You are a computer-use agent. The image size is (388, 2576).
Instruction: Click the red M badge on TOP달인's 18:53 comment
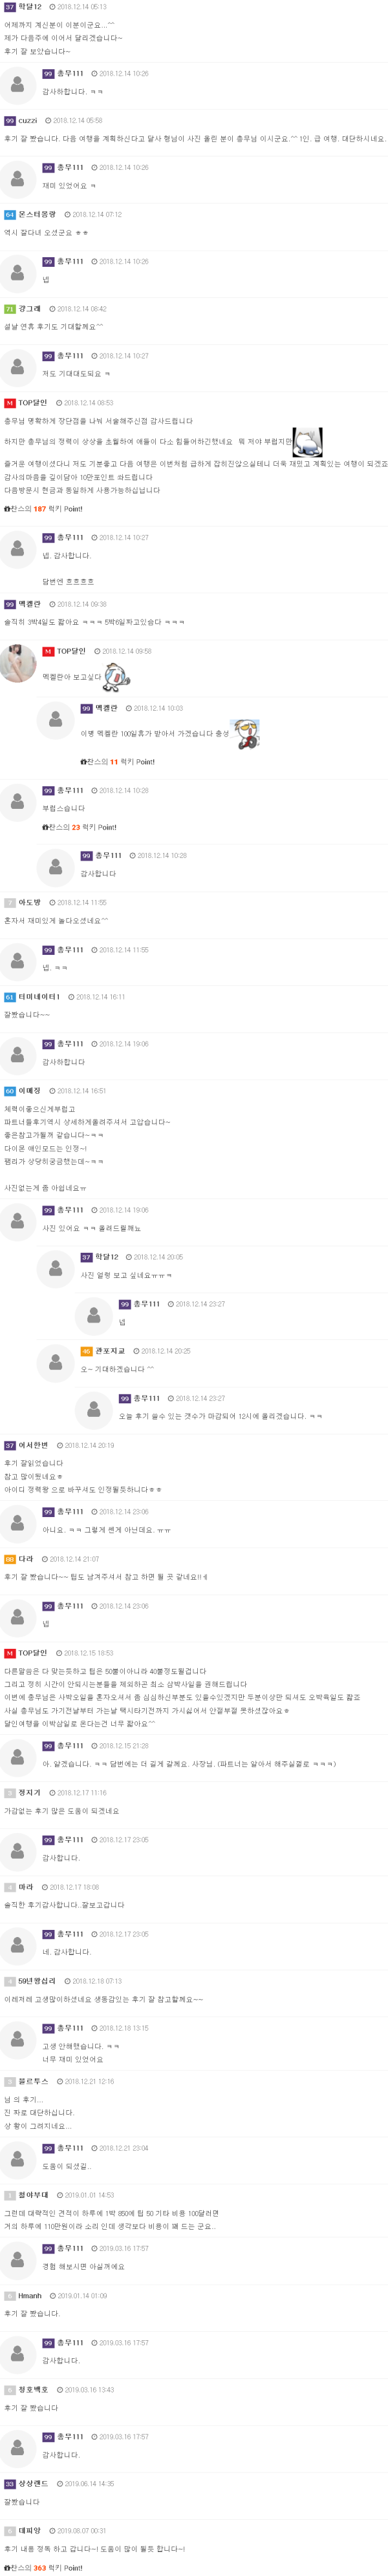[10, 1653]
